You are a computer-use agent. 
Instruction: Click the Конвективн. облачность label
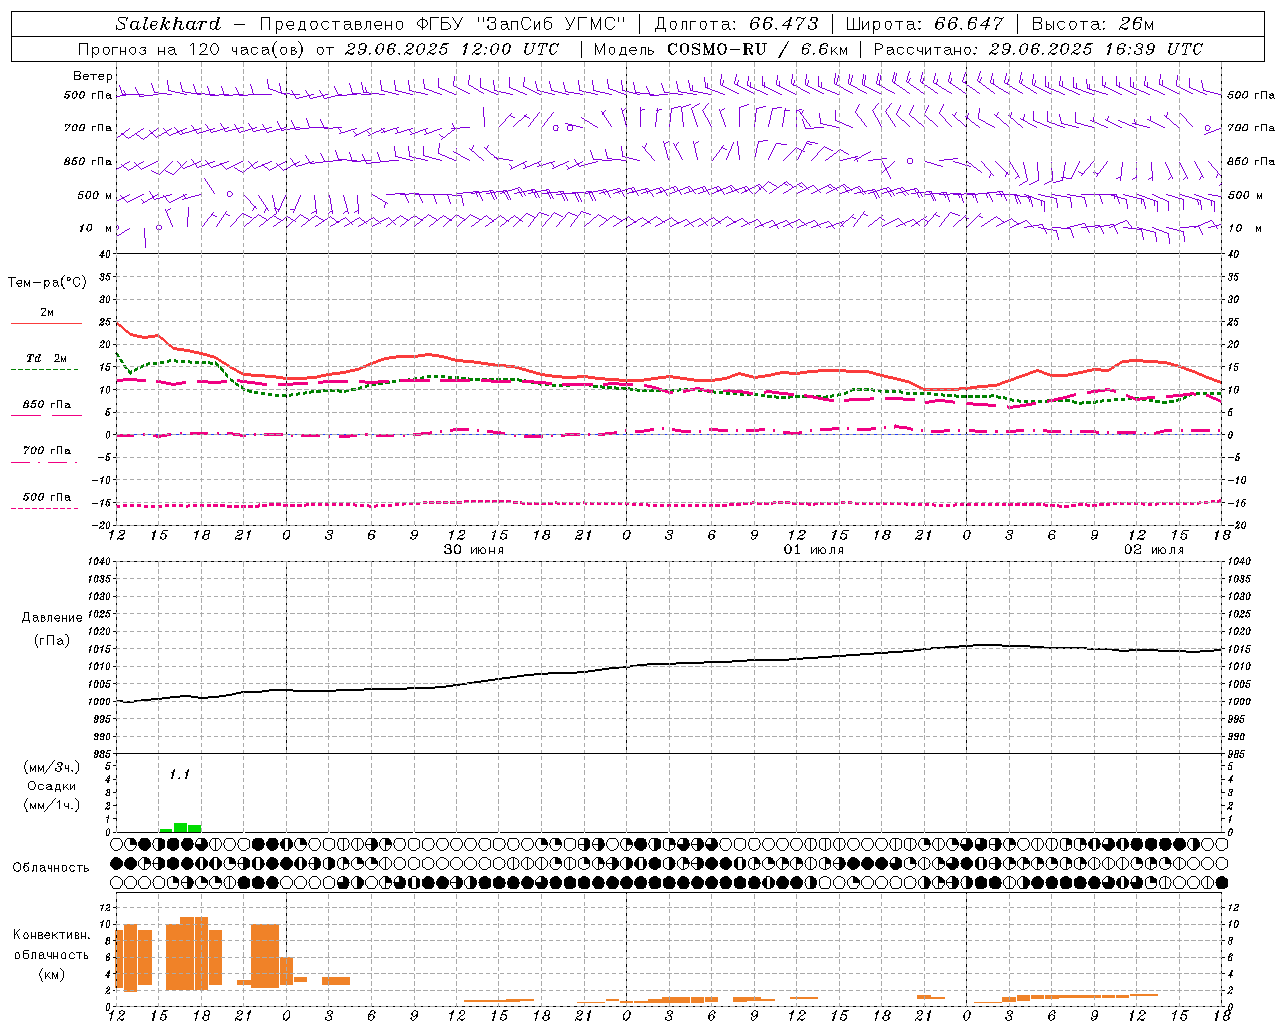[x=51, y=945]
